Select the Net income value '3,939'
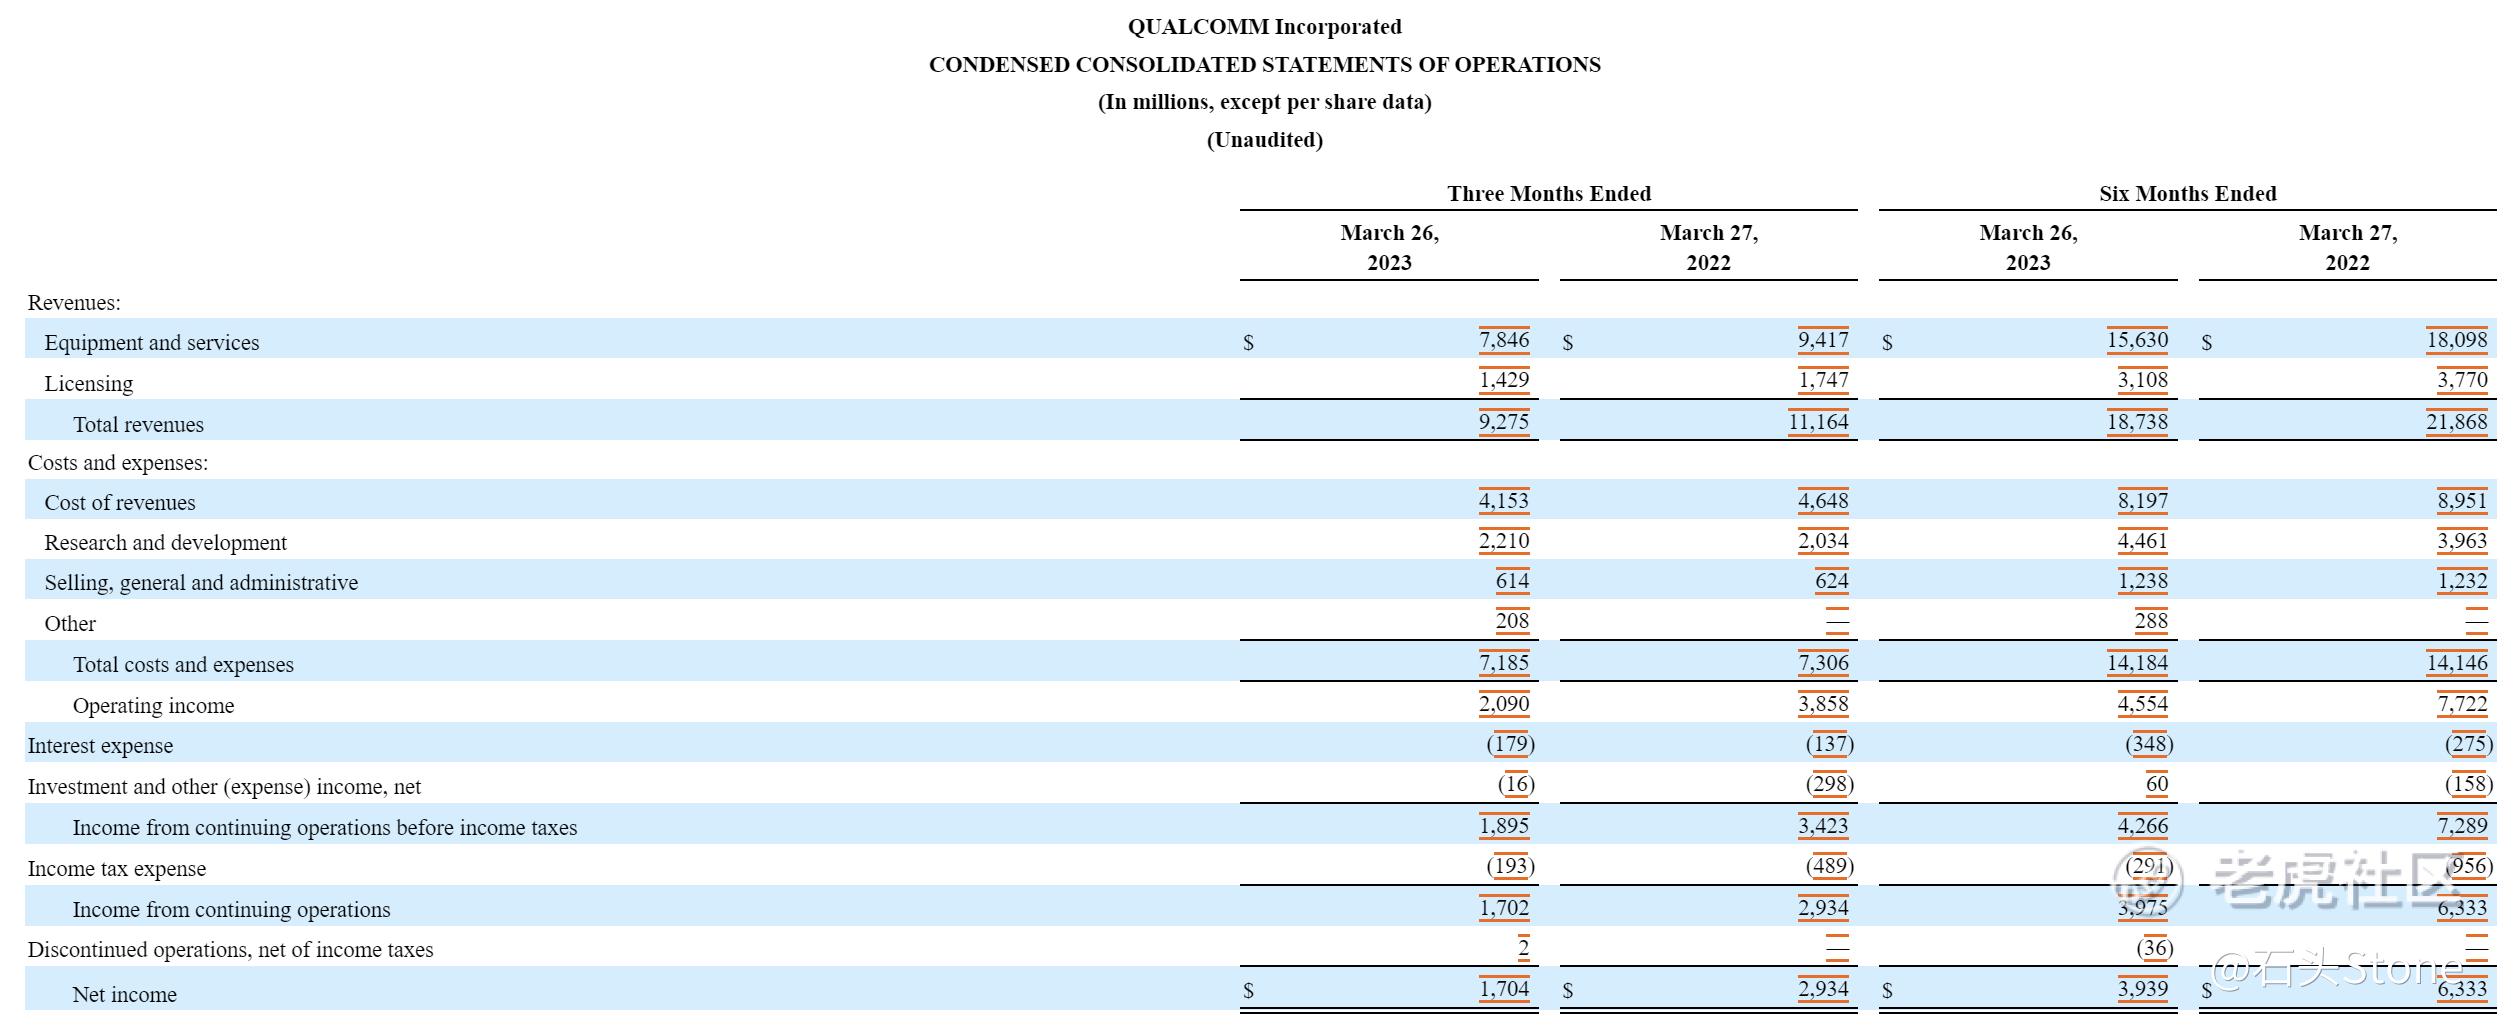The width and height of the screenshot is (2514, 1026). (x=2142, y=990)
